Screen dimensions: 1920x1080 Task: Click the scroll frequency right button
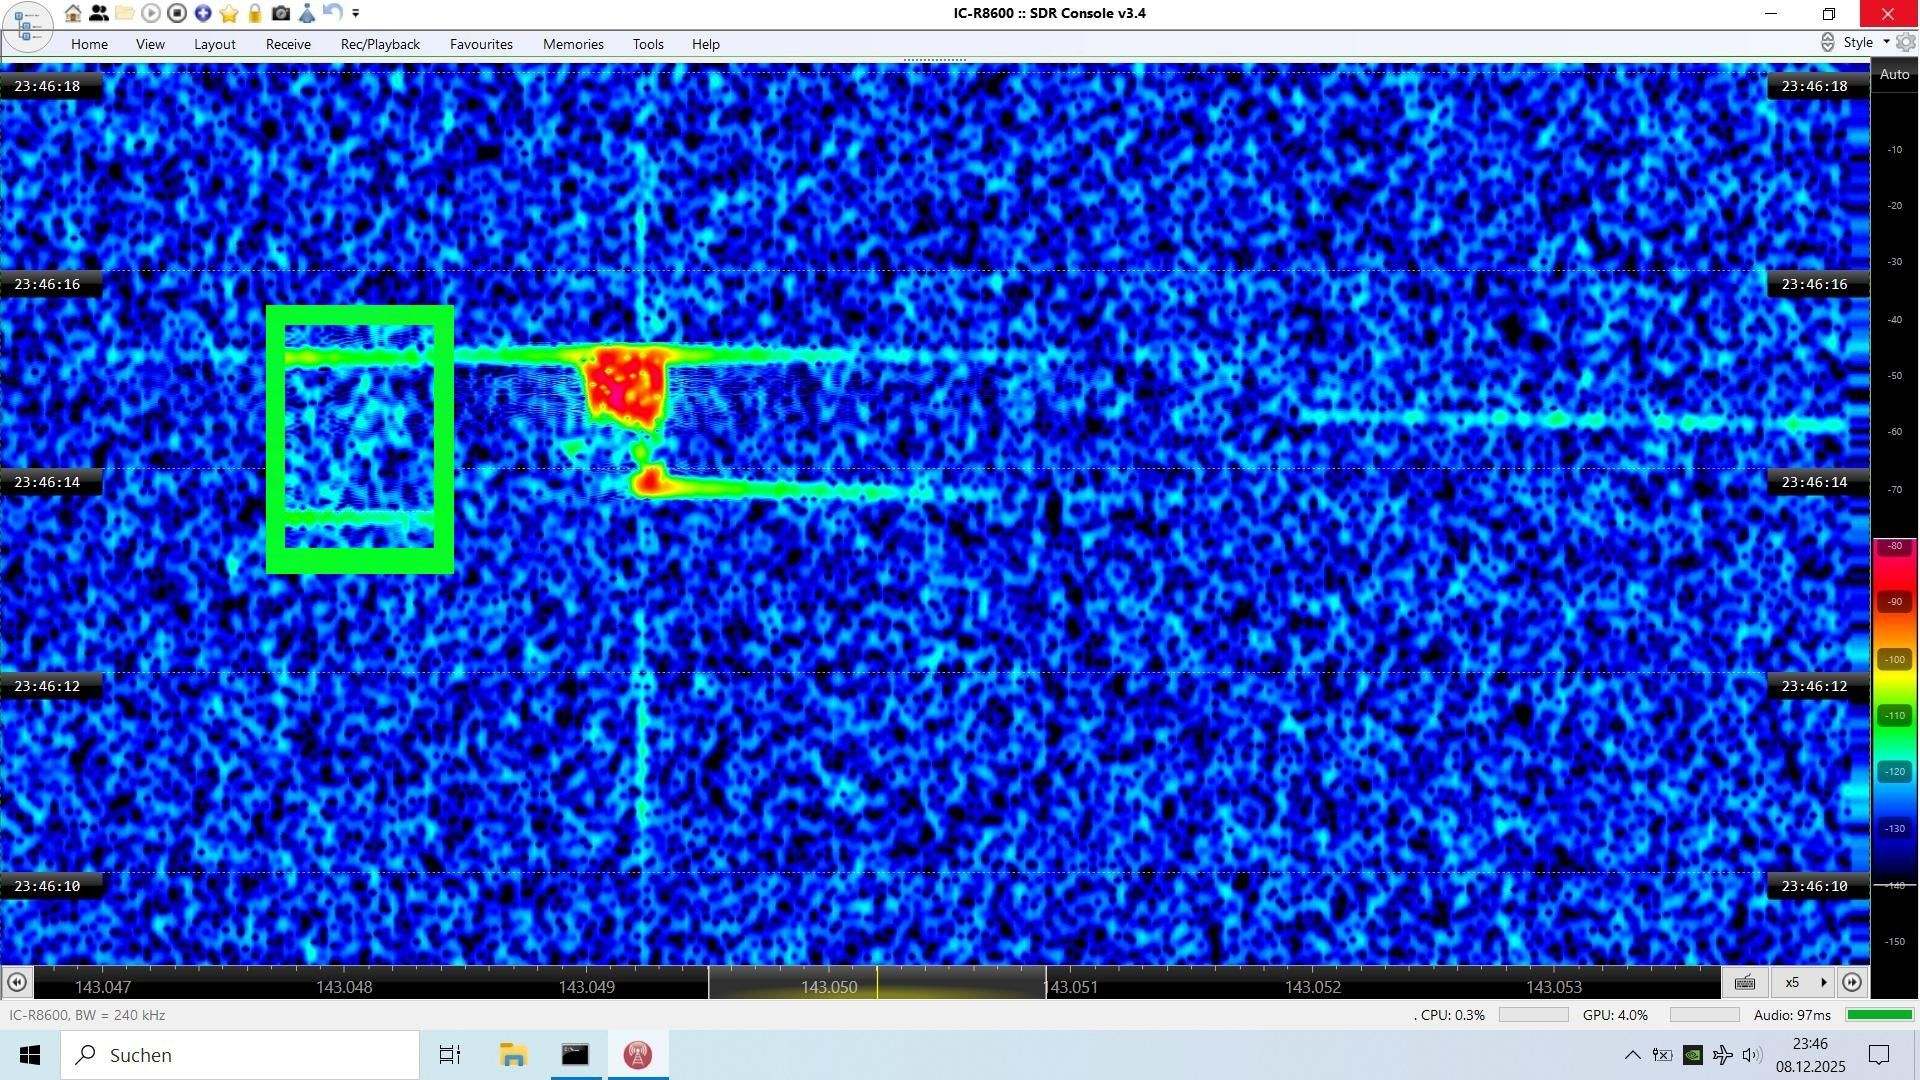point(1852,982)
